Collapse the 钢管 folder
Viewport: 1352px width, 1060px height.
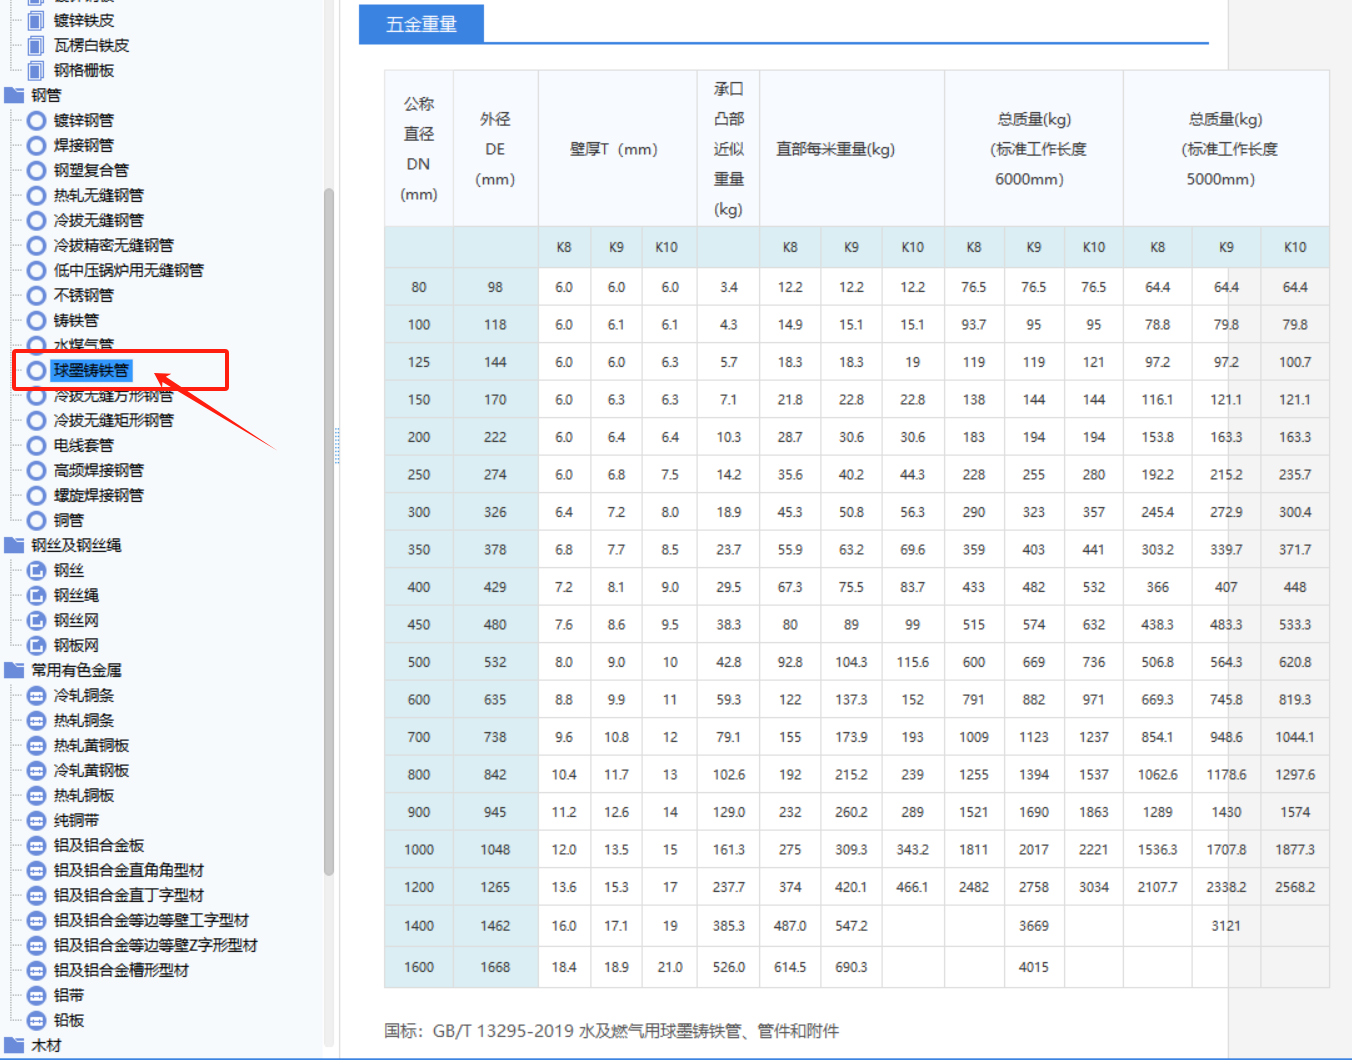[14, 96]
